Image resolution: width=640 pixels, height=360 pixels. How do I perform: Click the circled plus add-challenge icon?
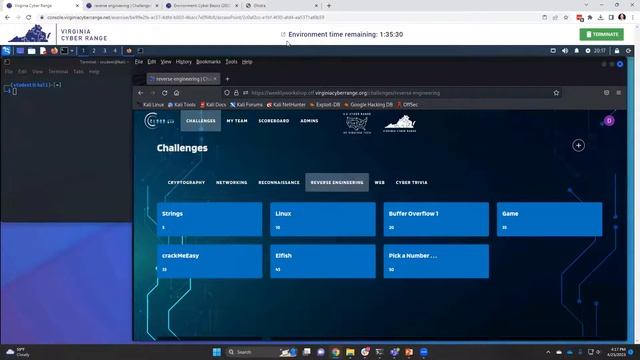click(x=578, y=145)
